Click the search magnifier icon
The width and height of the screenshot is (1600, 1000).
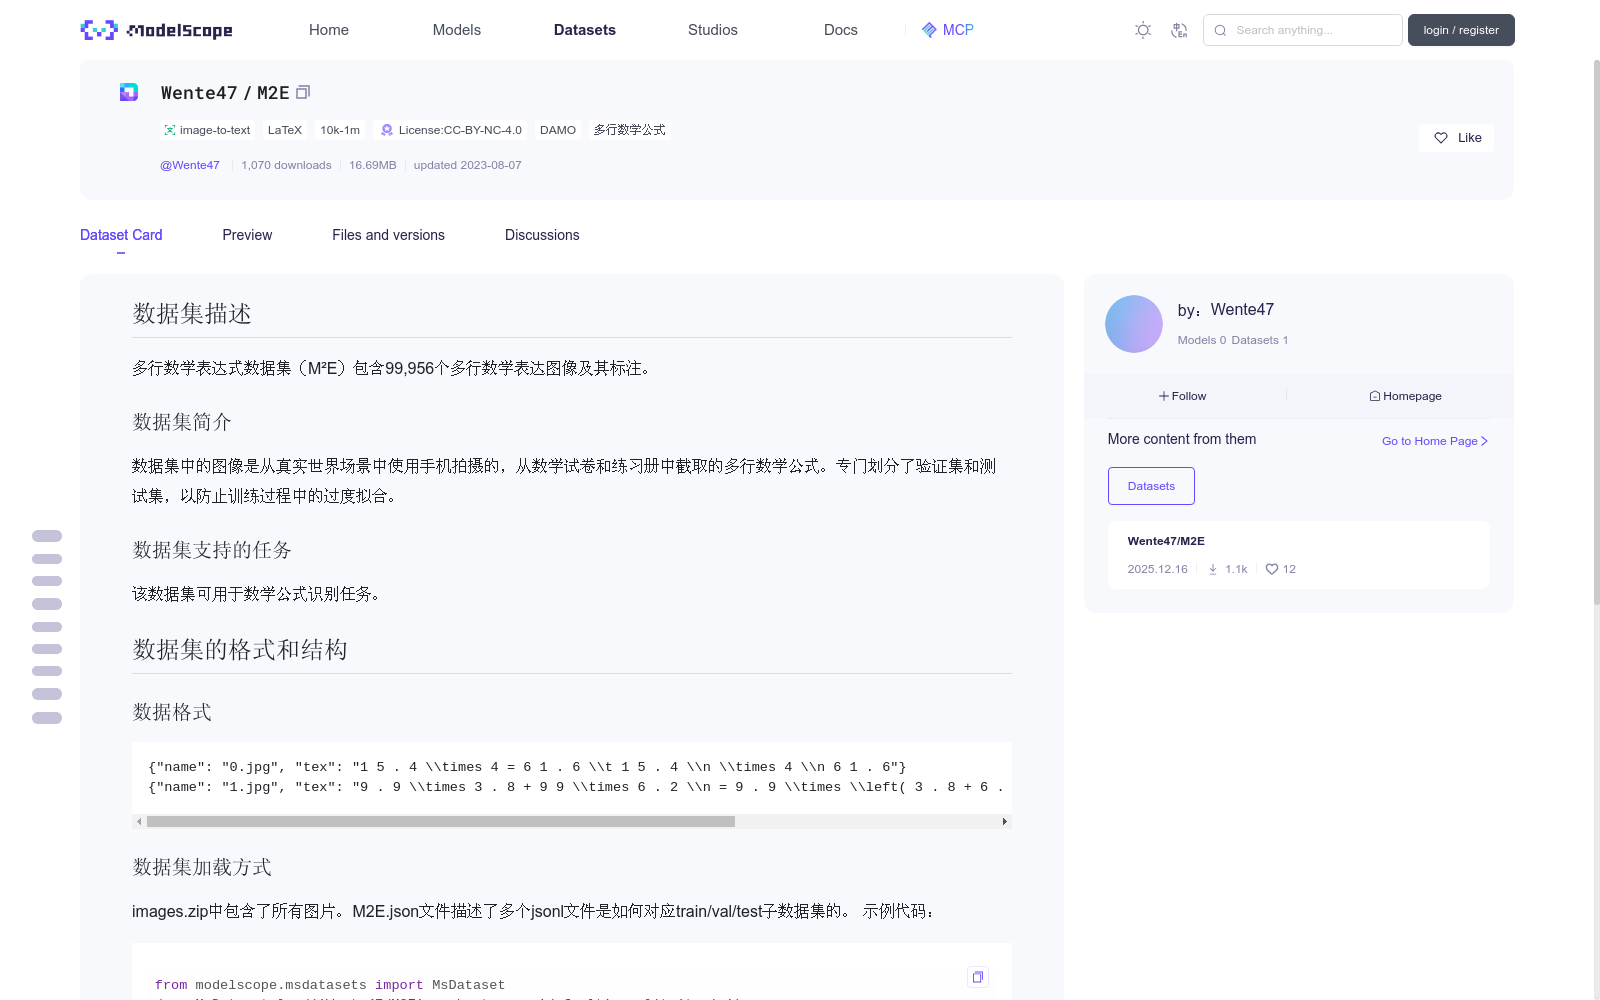click(x=1220, y=30)
